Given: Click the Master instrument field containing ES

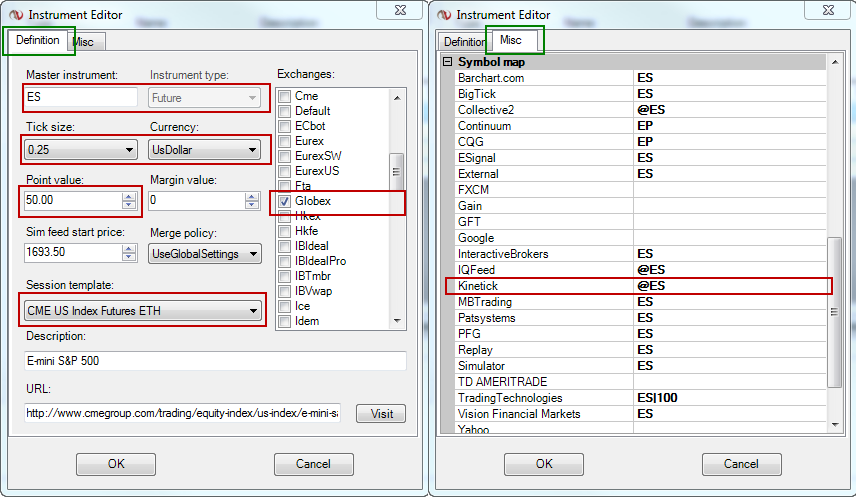Looking at the screenshot, I should [81, 97].
